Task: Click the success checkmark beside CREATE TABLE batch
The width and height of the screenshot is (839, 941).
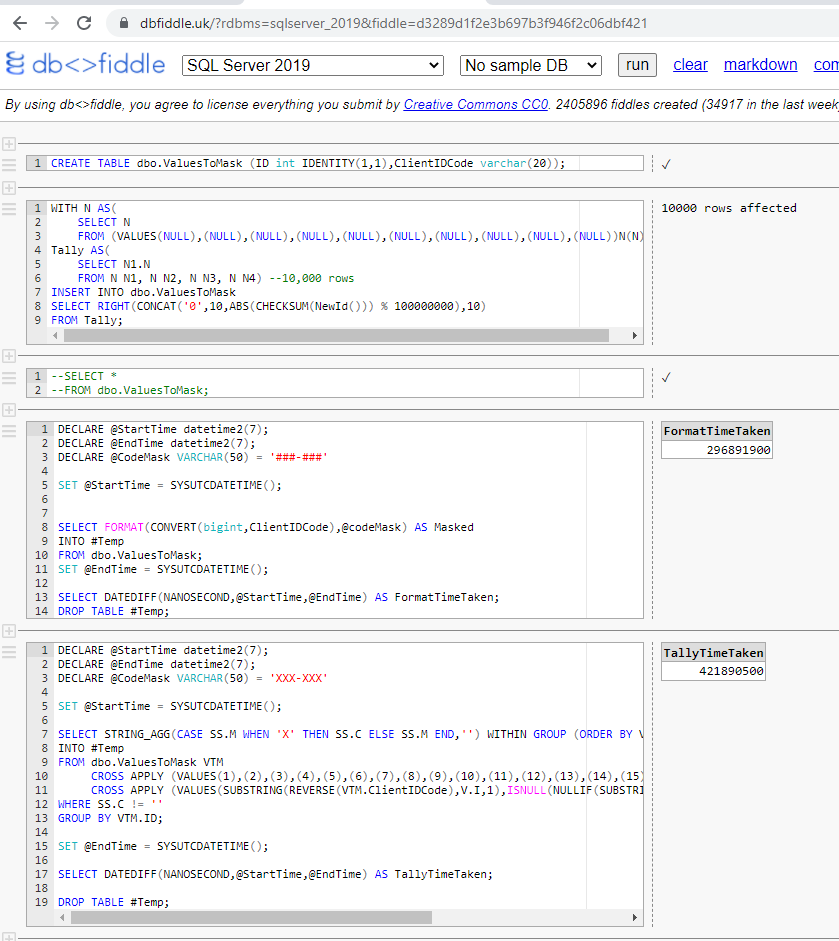Action: [x=666, y=164]
